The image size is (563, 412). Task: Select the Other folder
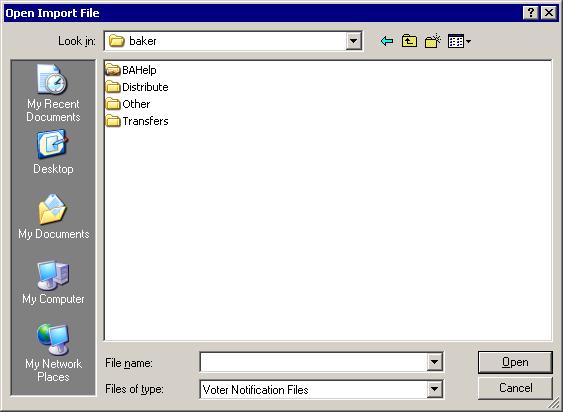128,104
